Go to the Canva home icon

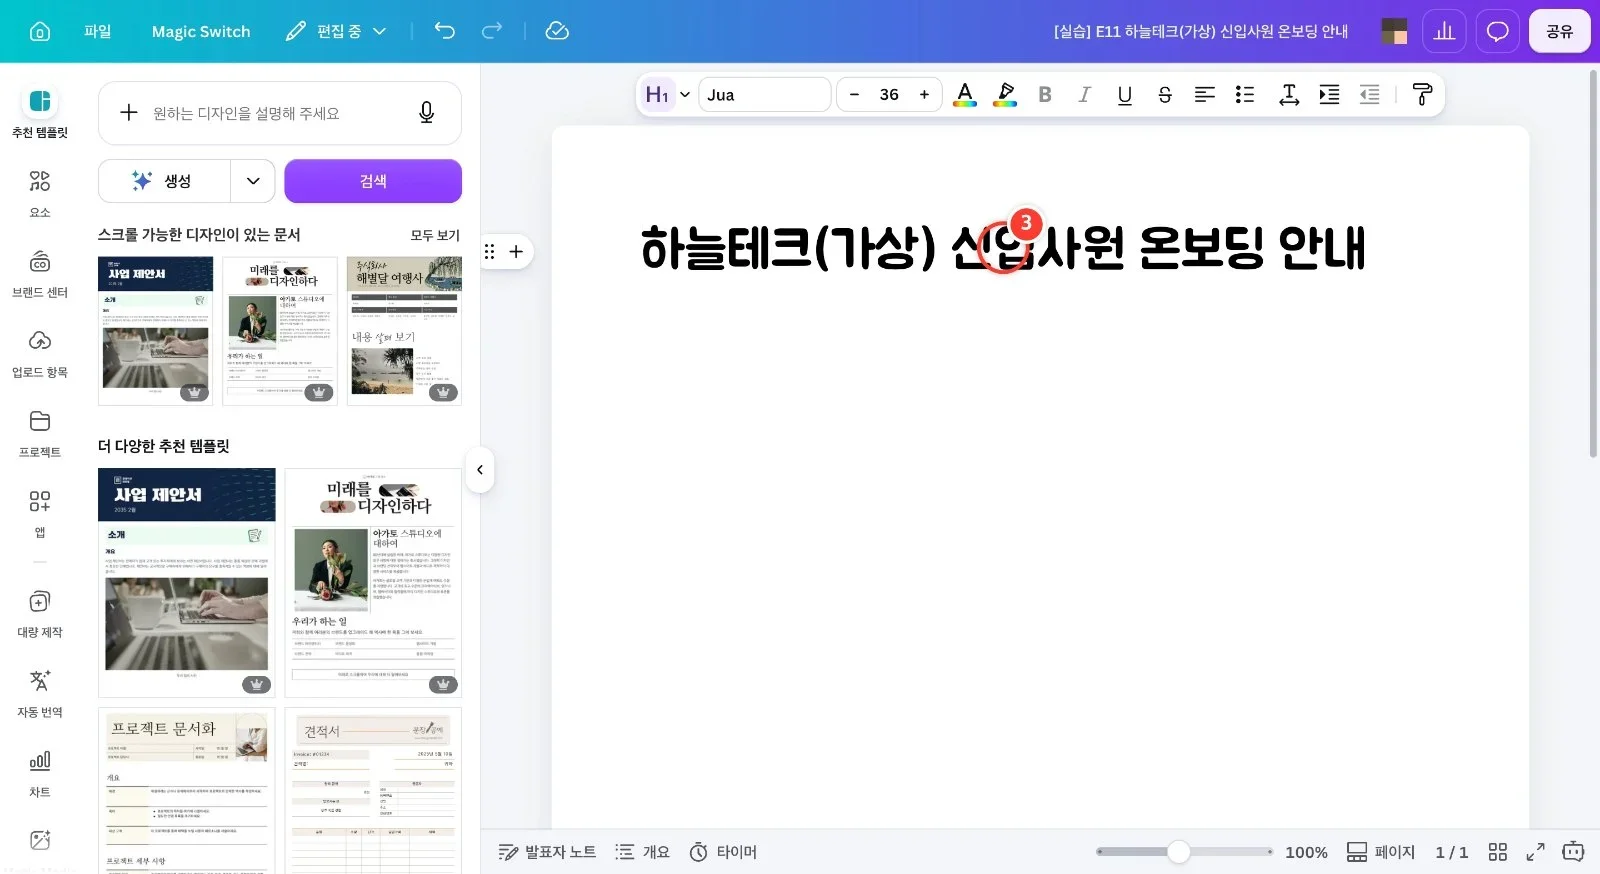click(x=40, y=31)
